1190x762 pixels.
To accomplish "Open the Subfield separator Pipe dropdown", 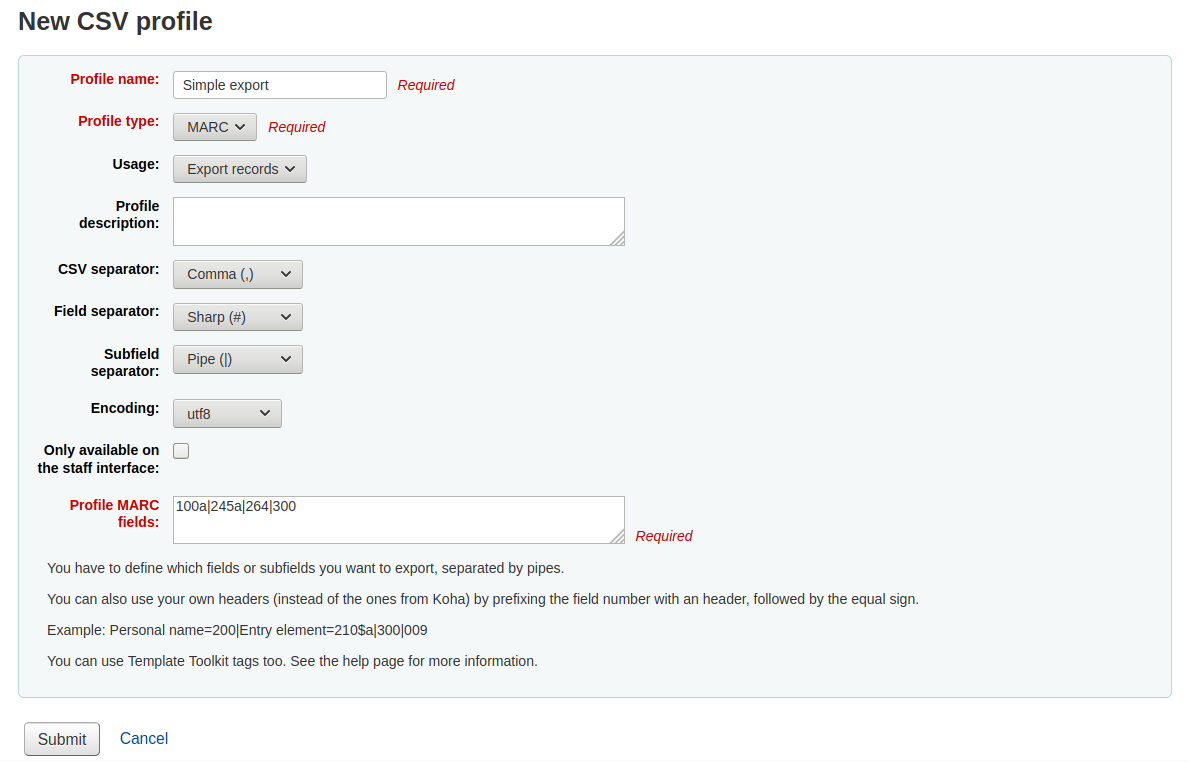I will (x=238, y=359).
